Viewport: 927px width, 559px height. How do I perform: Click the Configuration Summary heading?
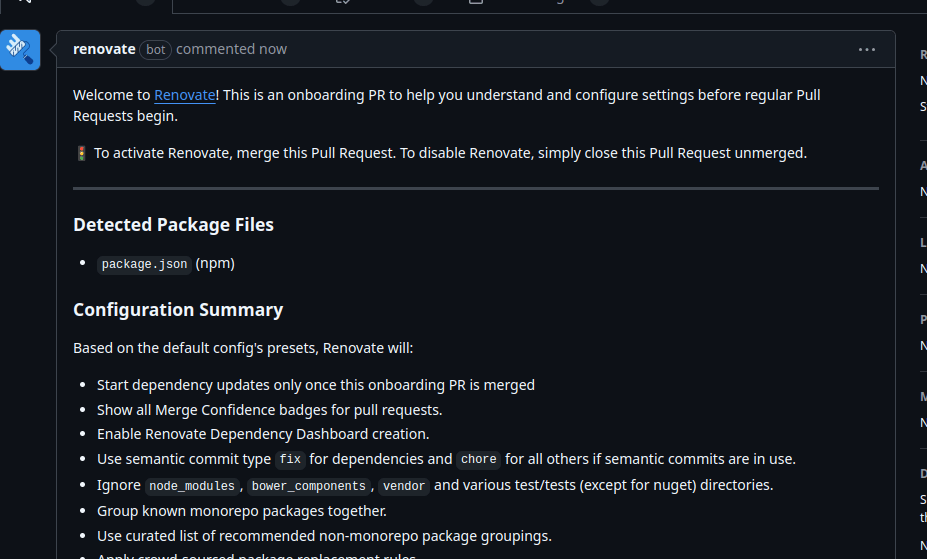click(x=178, y=310)
